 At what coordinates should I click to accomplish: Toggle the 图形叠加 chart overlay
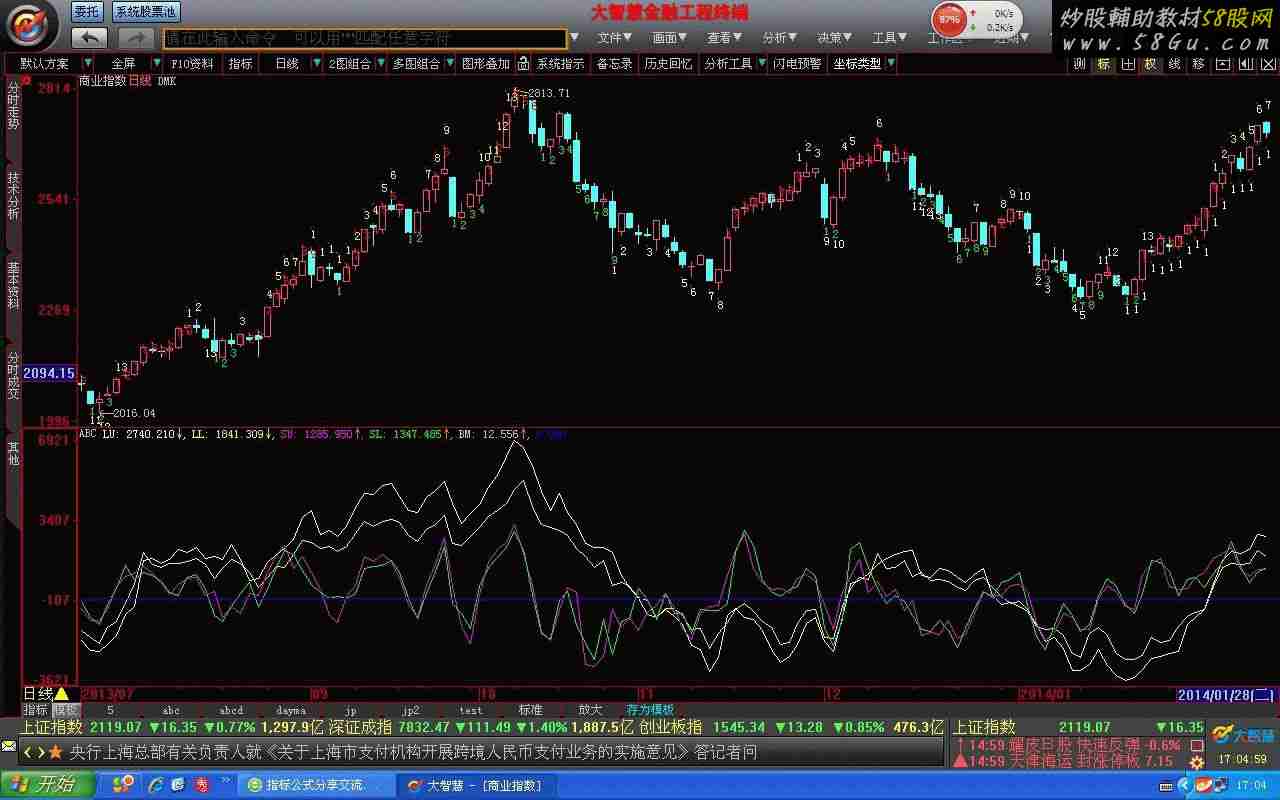(x=485, y=64)
